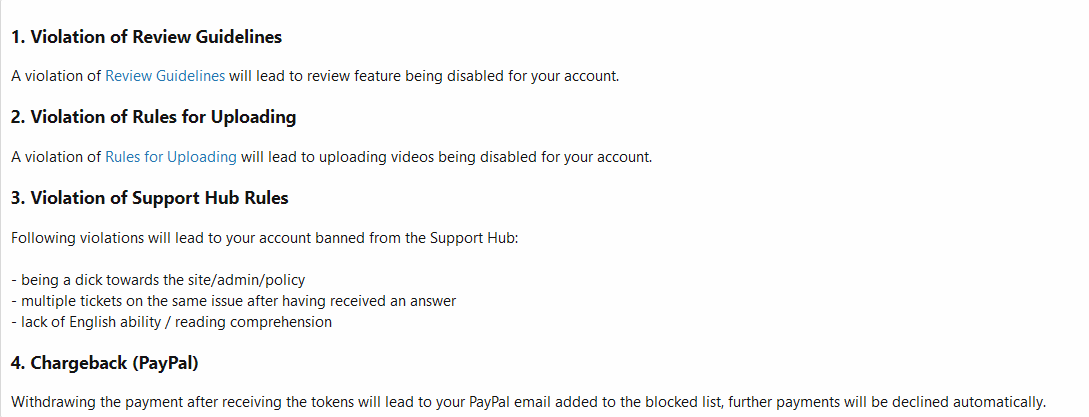
Task: Open the Rules for Uploading hyperlink
Action: [x=170, y=156]
